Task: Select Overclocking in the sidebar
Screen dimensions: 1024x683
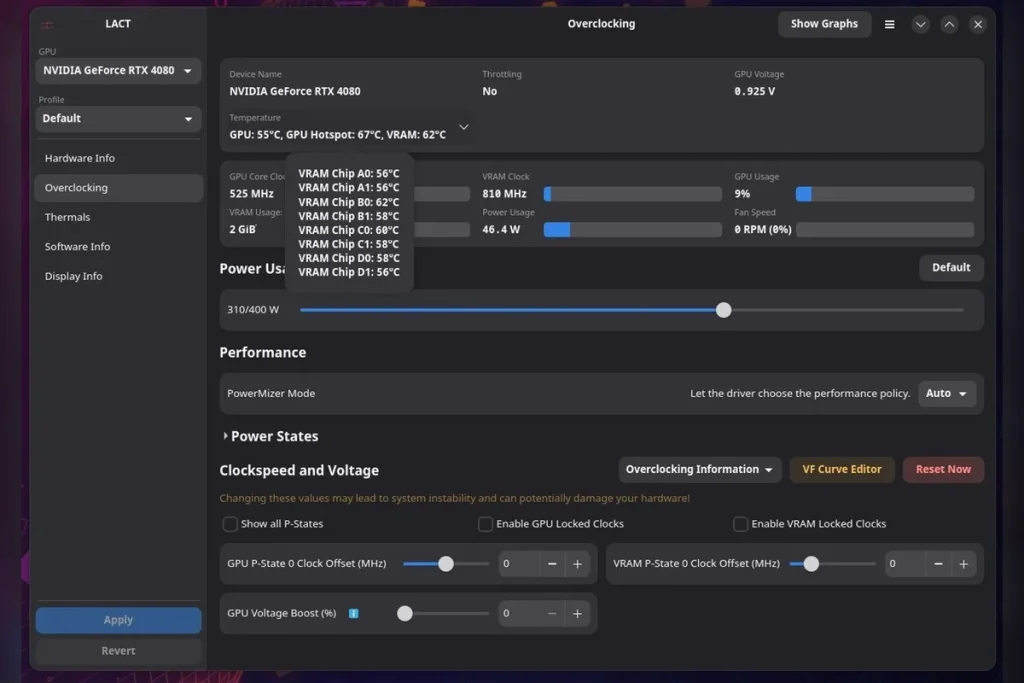Action: coord(118,187)
